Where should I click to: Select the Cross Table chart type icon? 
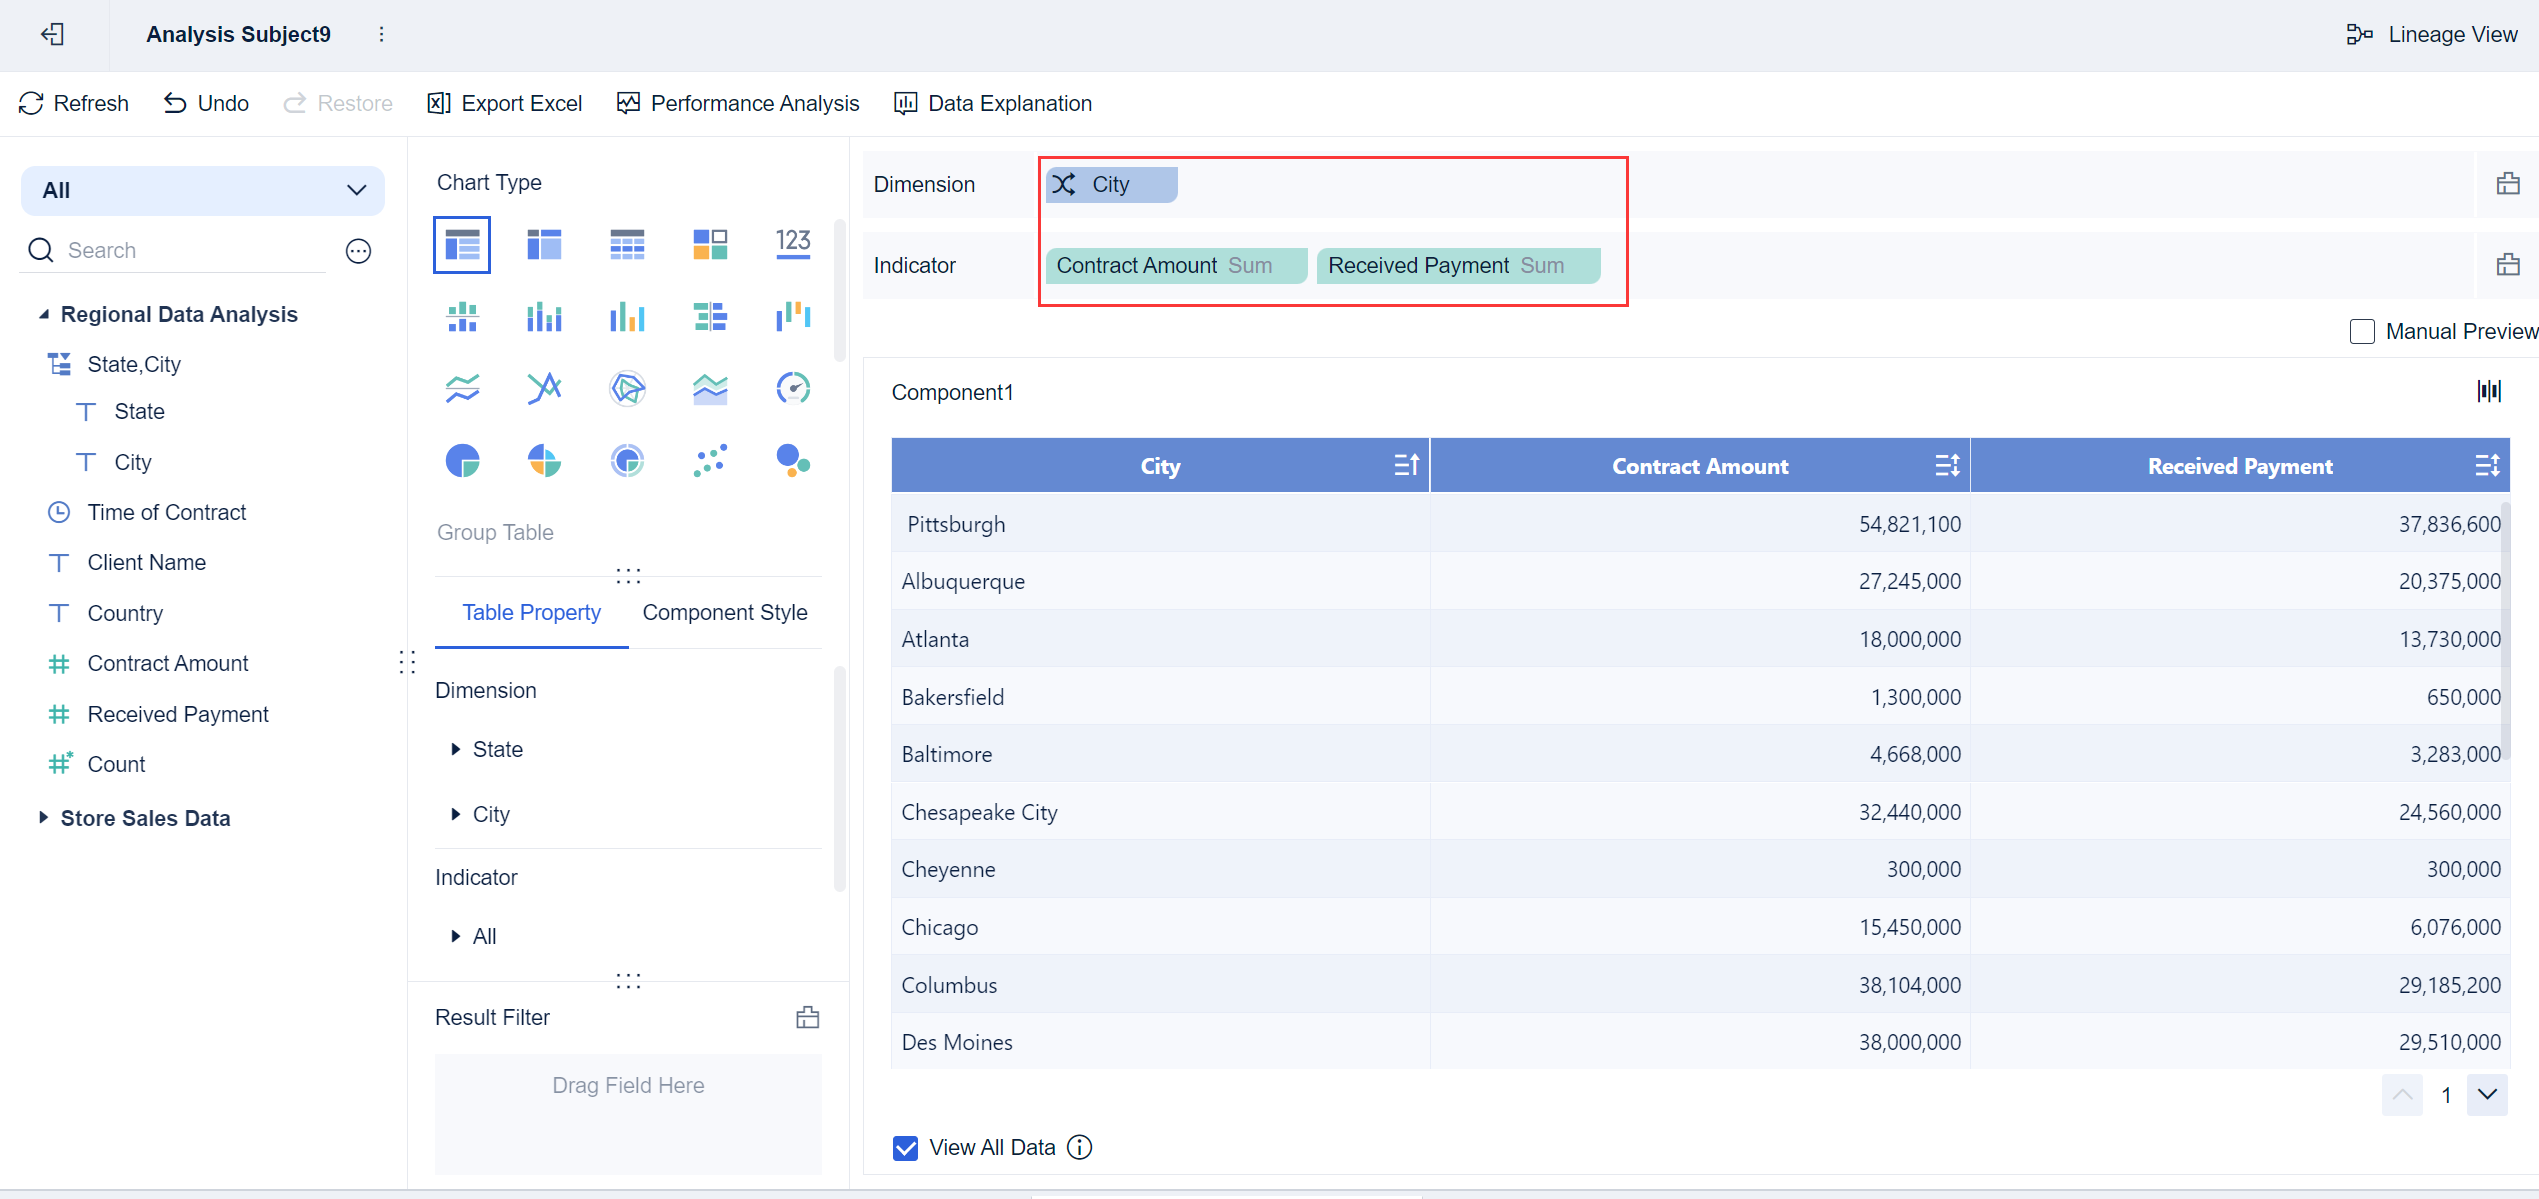coord(544,244)
